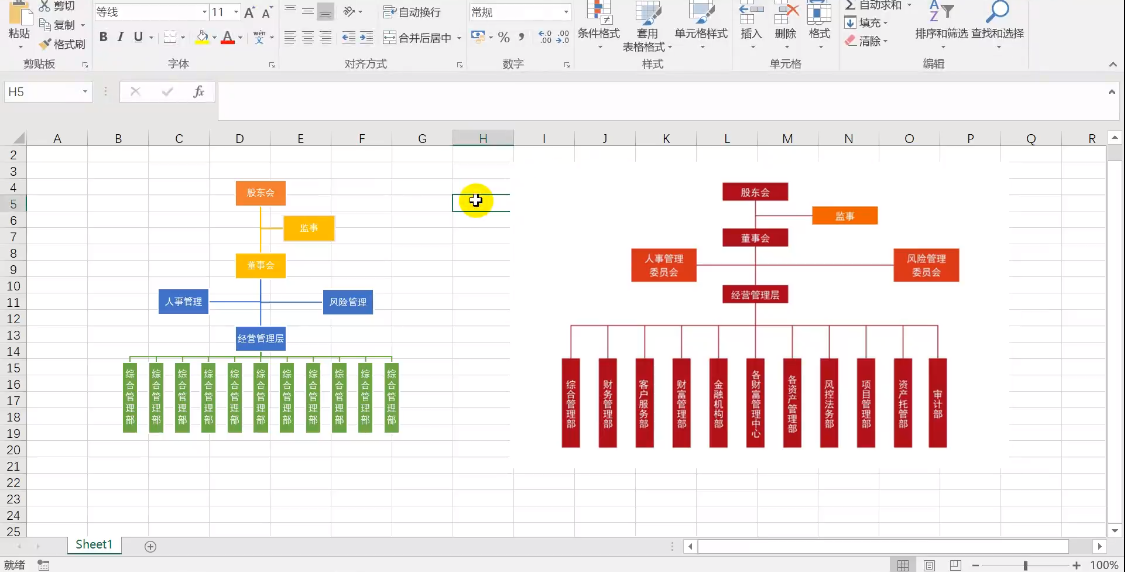Click Delete cells (删除)
This screenshot has width=1125, height=572.
pyautogui.click(x=786, y=25)
